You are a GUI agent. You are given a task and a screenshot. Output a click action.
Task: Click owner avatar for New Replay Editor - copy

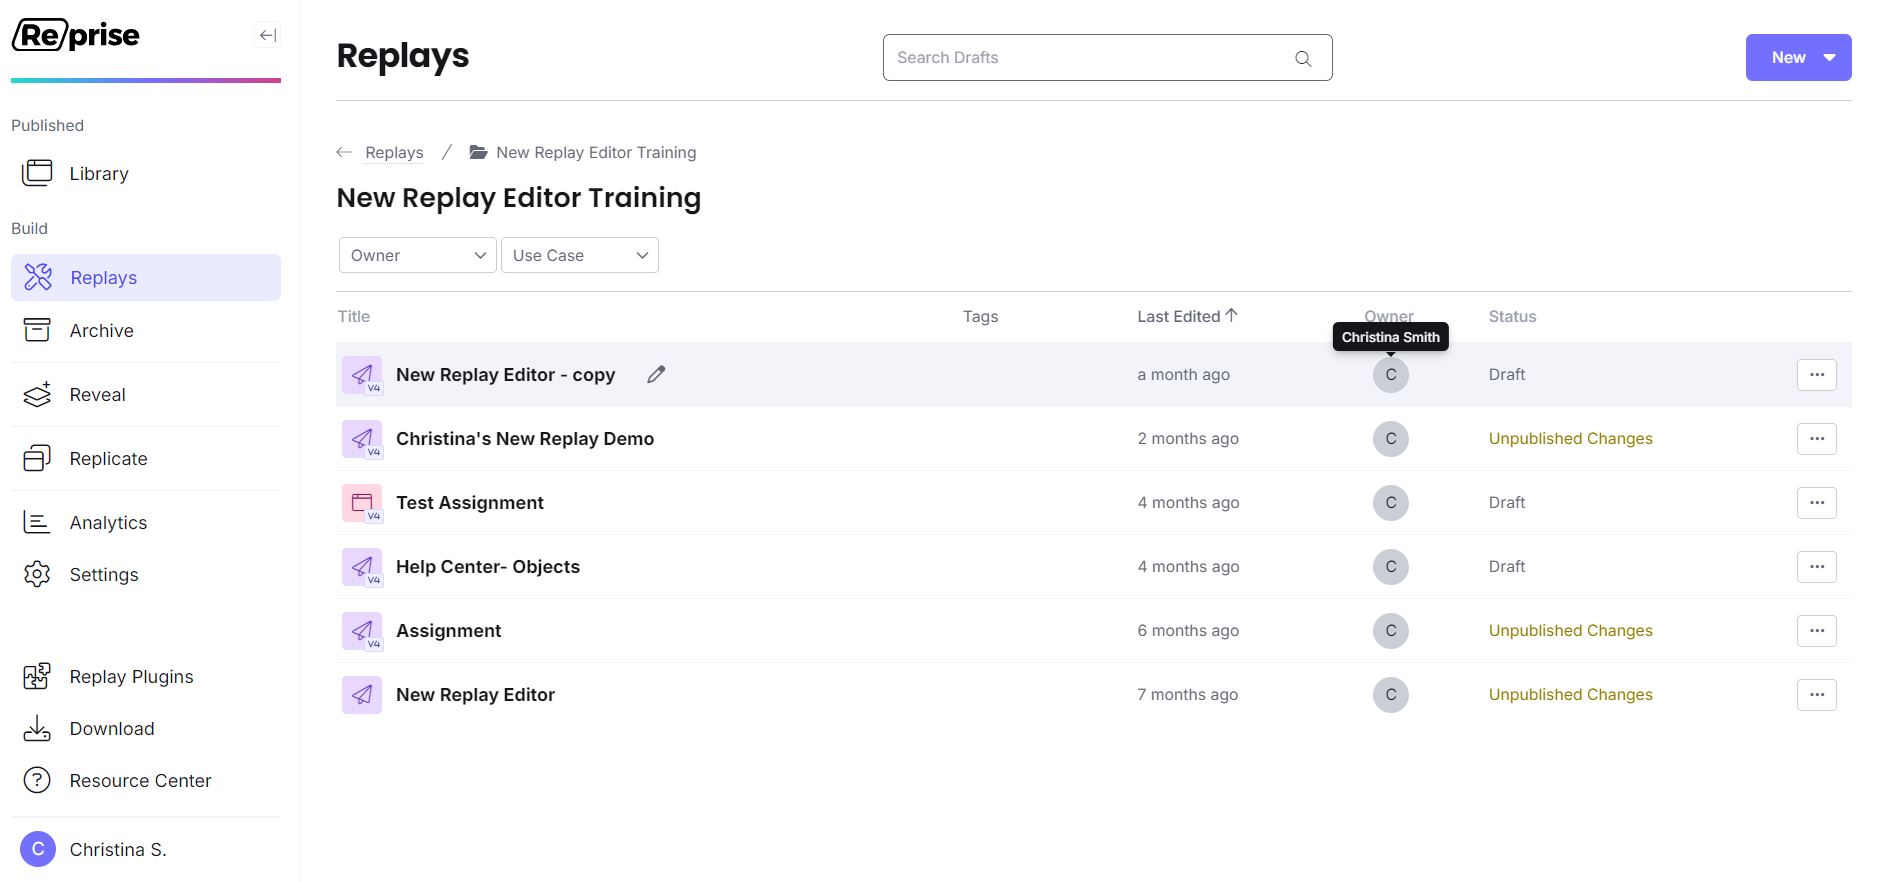(1390, 375)
